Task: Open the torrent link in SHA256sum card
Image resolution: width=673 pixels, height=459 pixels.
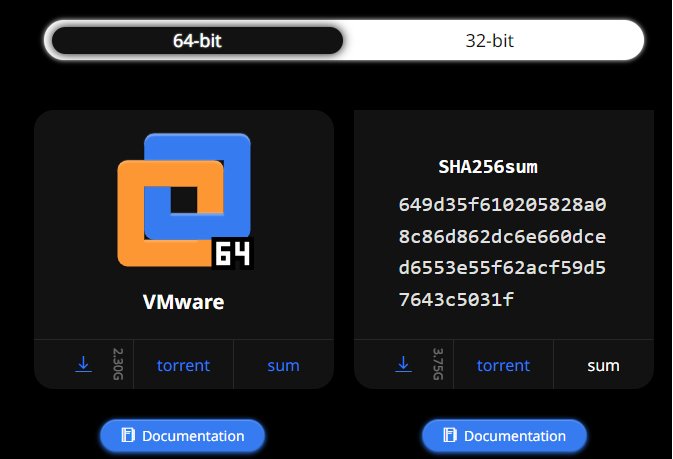Action: point(503,365)
